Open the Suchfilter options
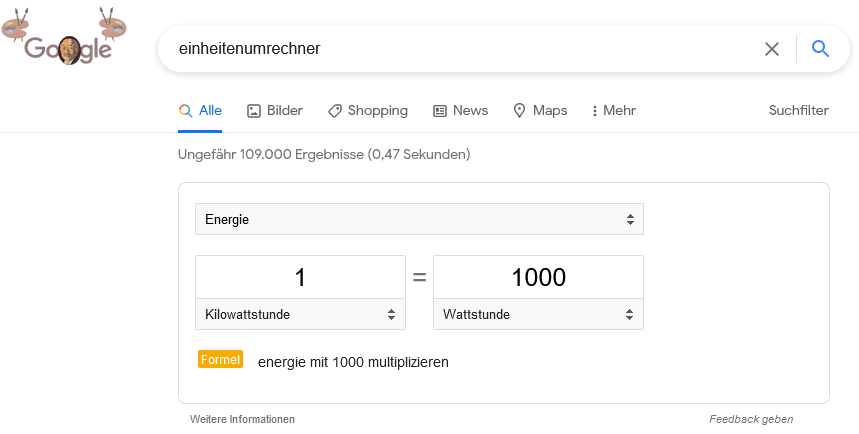Image resolution: width=859 pixels, height=434 pixels. pyautogui.click(x=798, y=111)
